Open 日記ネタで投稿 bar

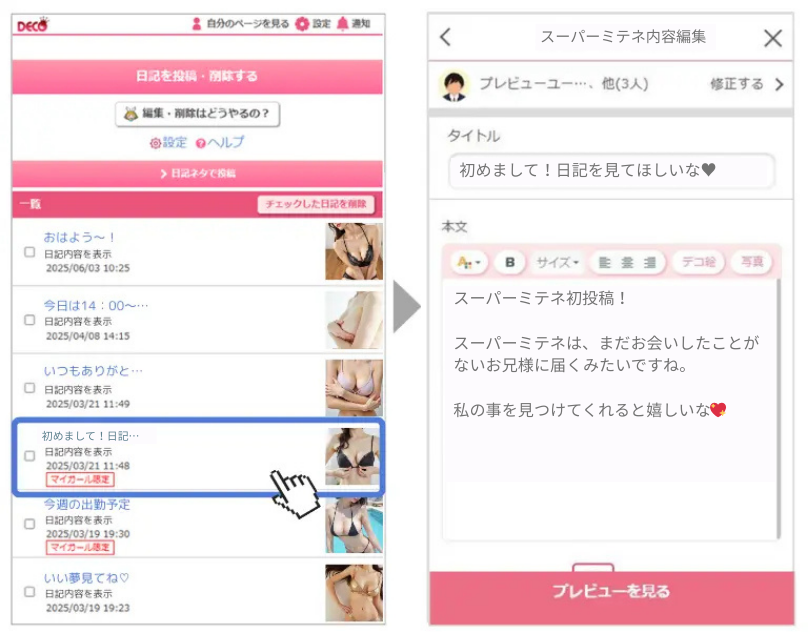click(x=197, y=174)
